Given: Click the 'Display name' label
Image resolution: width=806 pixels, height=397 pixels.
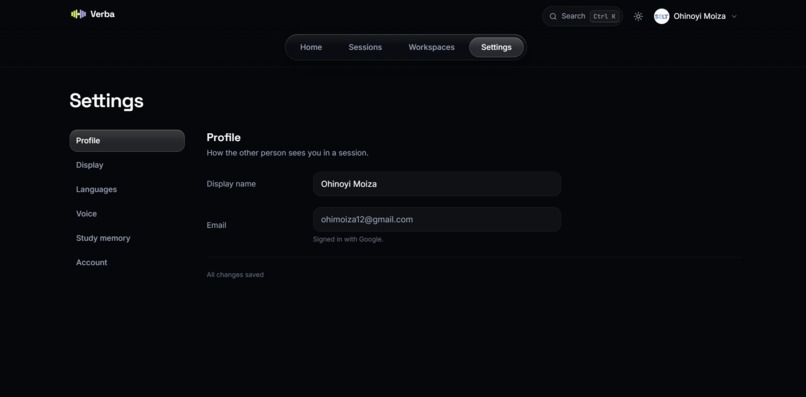Looking at the screenshot, I should coord(231,184).
